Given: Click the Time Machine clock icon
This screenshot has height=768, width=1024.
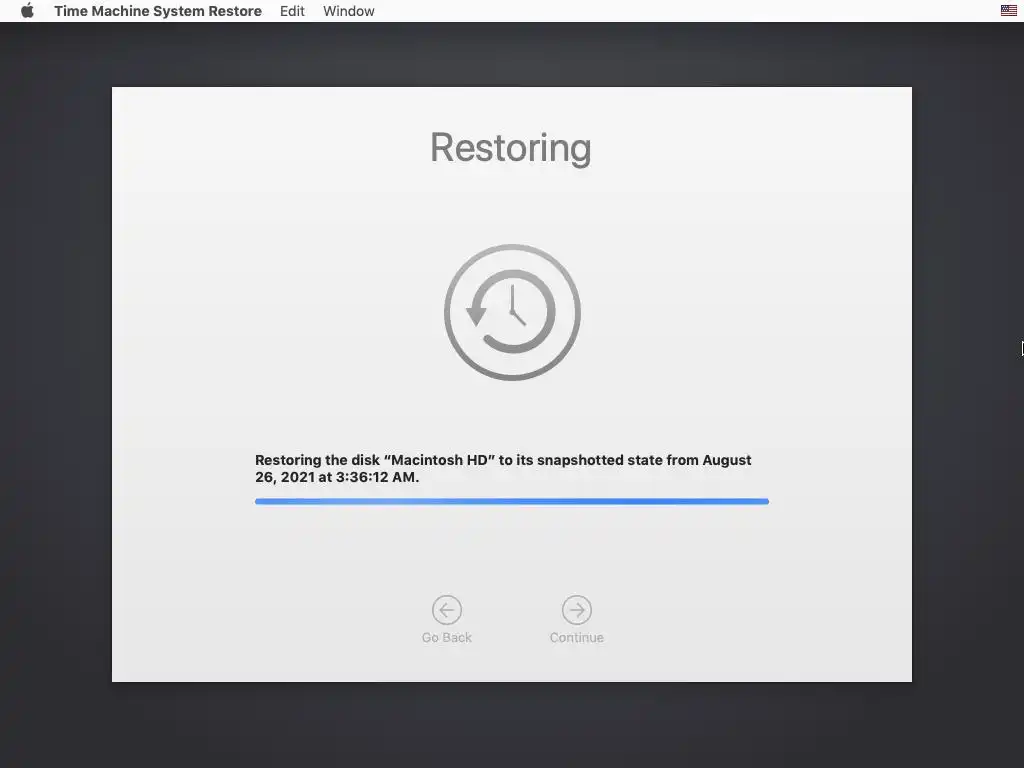Looking at the screenshot, I should point(512,312).
